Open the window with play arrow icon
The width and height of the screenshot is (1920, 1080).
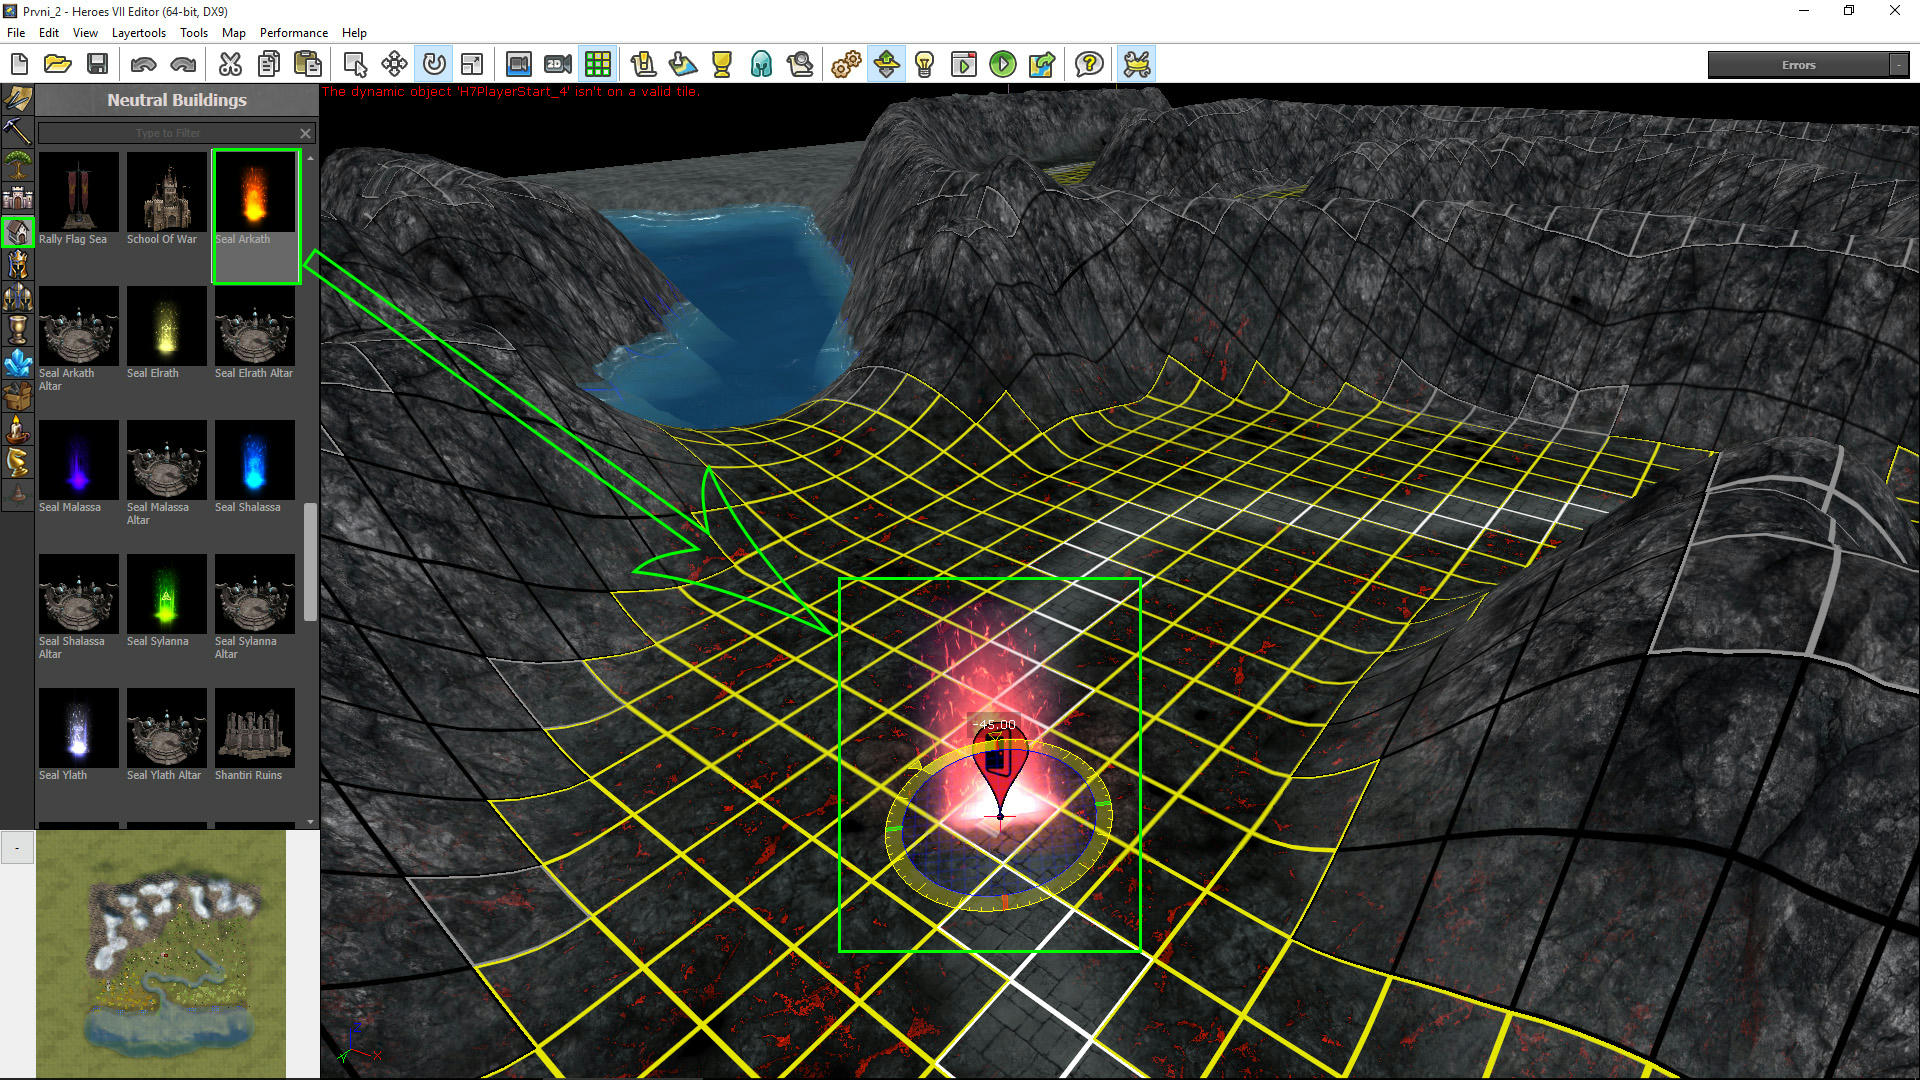point(964,65)
